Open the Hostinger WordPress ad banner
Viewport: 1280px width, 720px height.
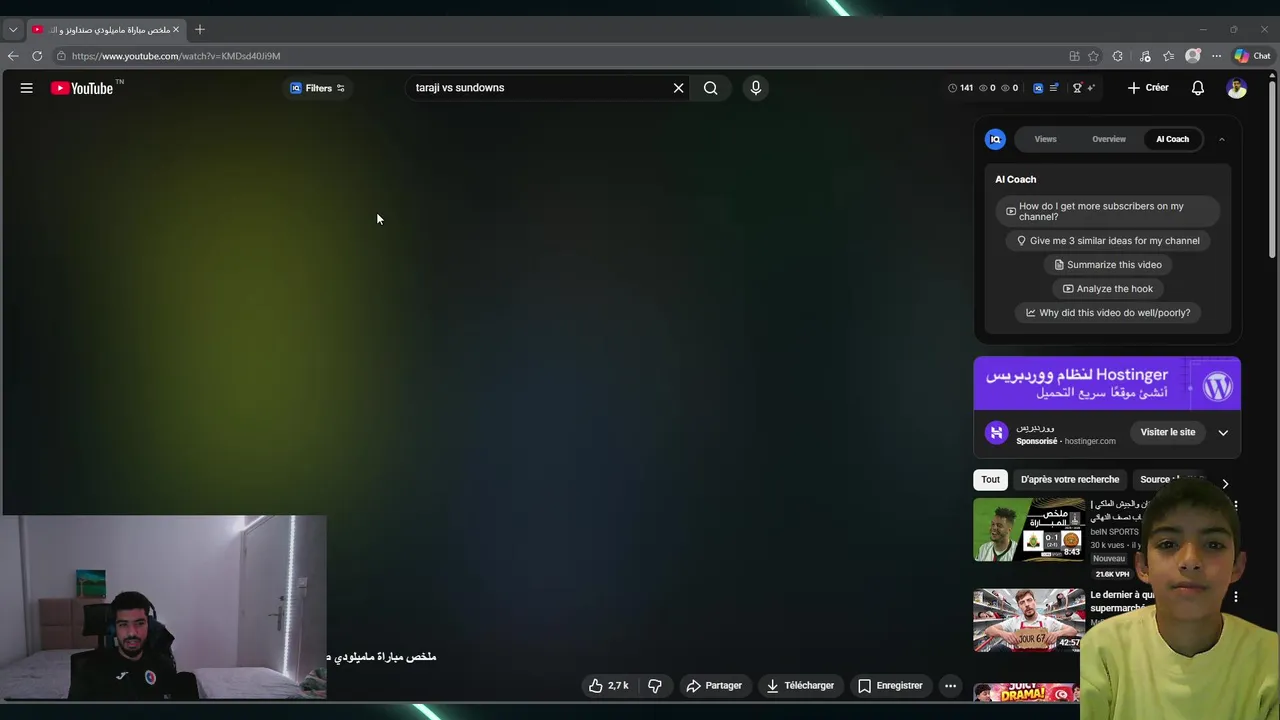(1107, 383)
